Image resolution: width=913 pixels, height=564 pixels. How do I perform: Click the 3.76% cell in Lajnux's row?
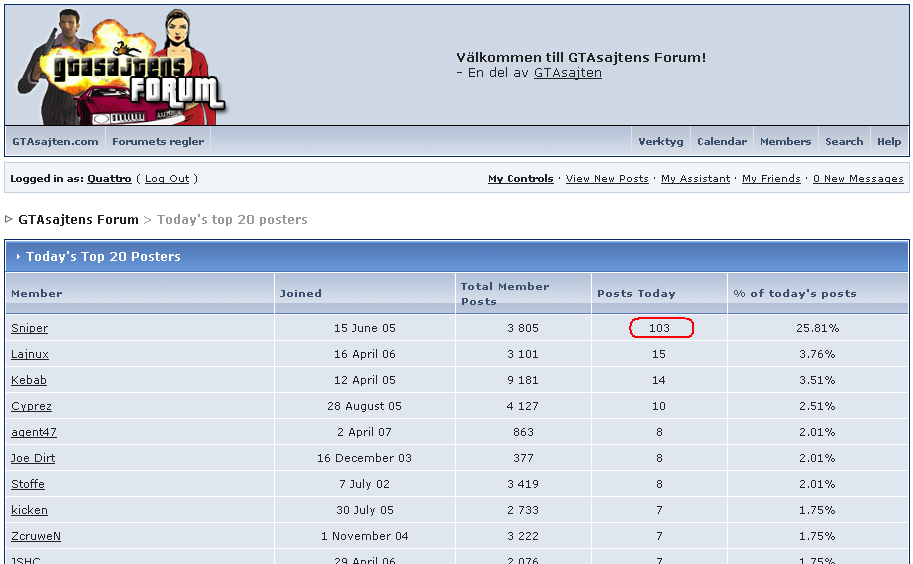(818, 354)
